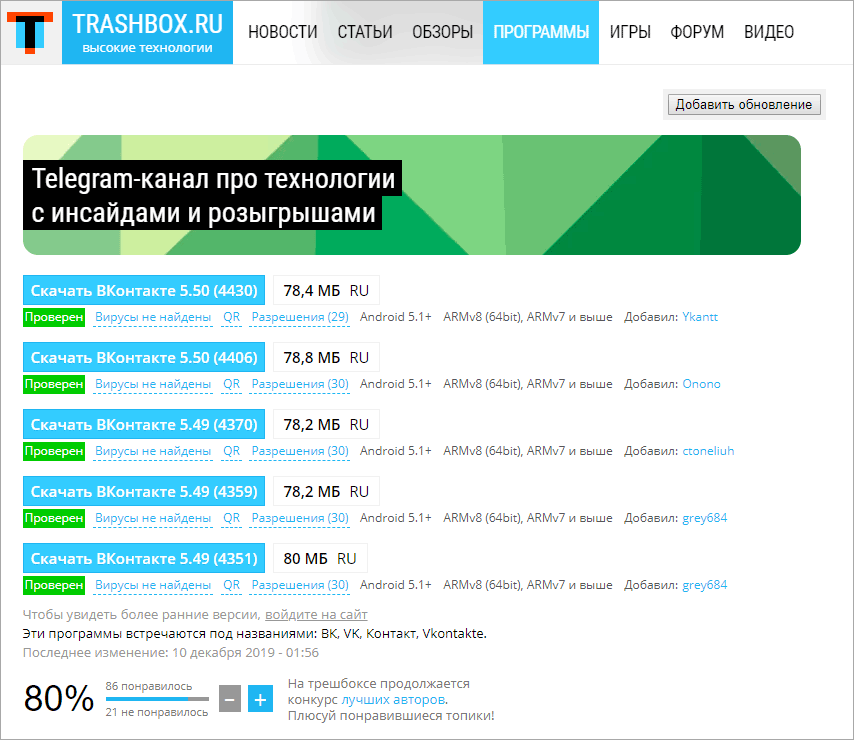Open the ВИДЕО section
Image resolution: width=854 pixels, height=740 pixels.
point(768,32)
